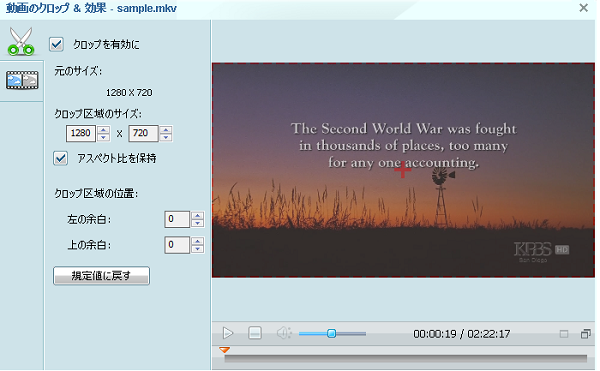Click the dual-window fullscreen view icon
The height and width of the screenshot is (371, 600).
(586, 334)
